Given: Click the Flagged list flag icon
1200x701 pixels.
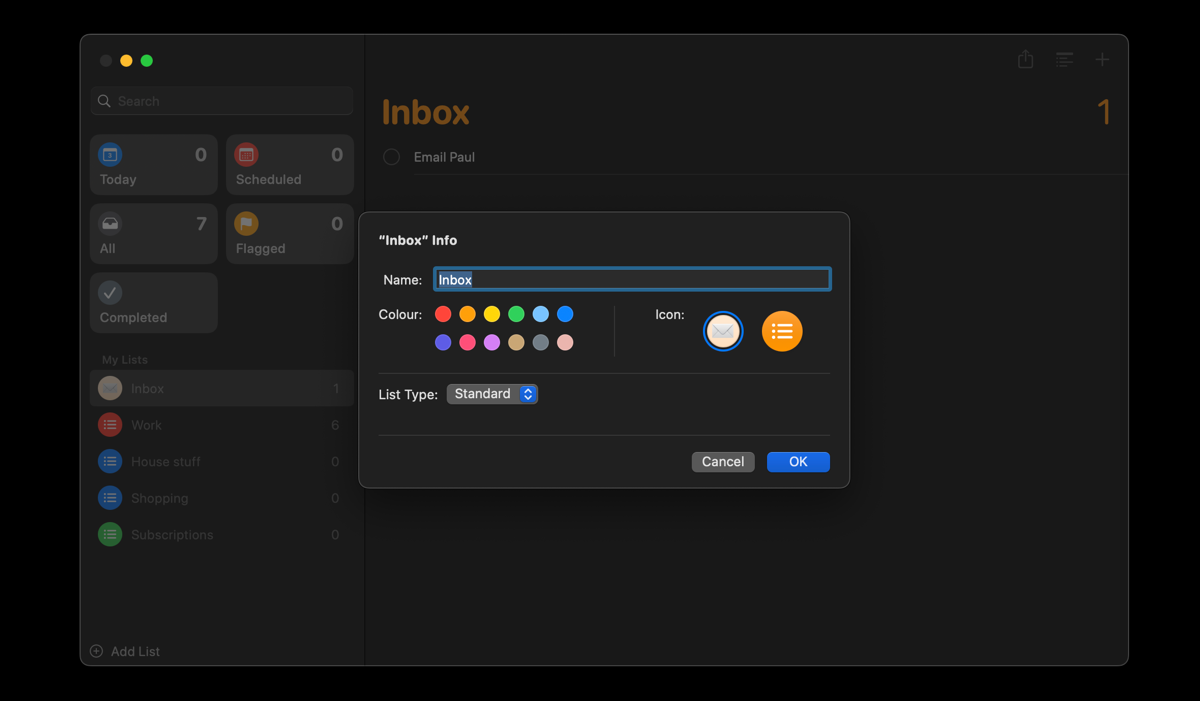Looking at the screenshot, I should [246, 222].
